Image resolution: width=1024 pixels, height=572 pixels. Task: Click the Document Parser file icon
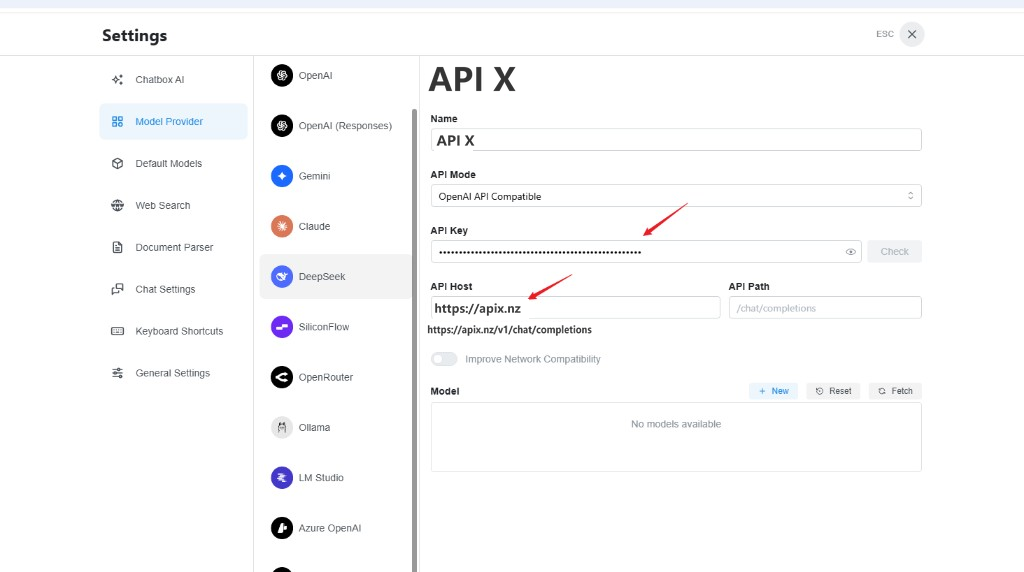(x=118, y=247)
